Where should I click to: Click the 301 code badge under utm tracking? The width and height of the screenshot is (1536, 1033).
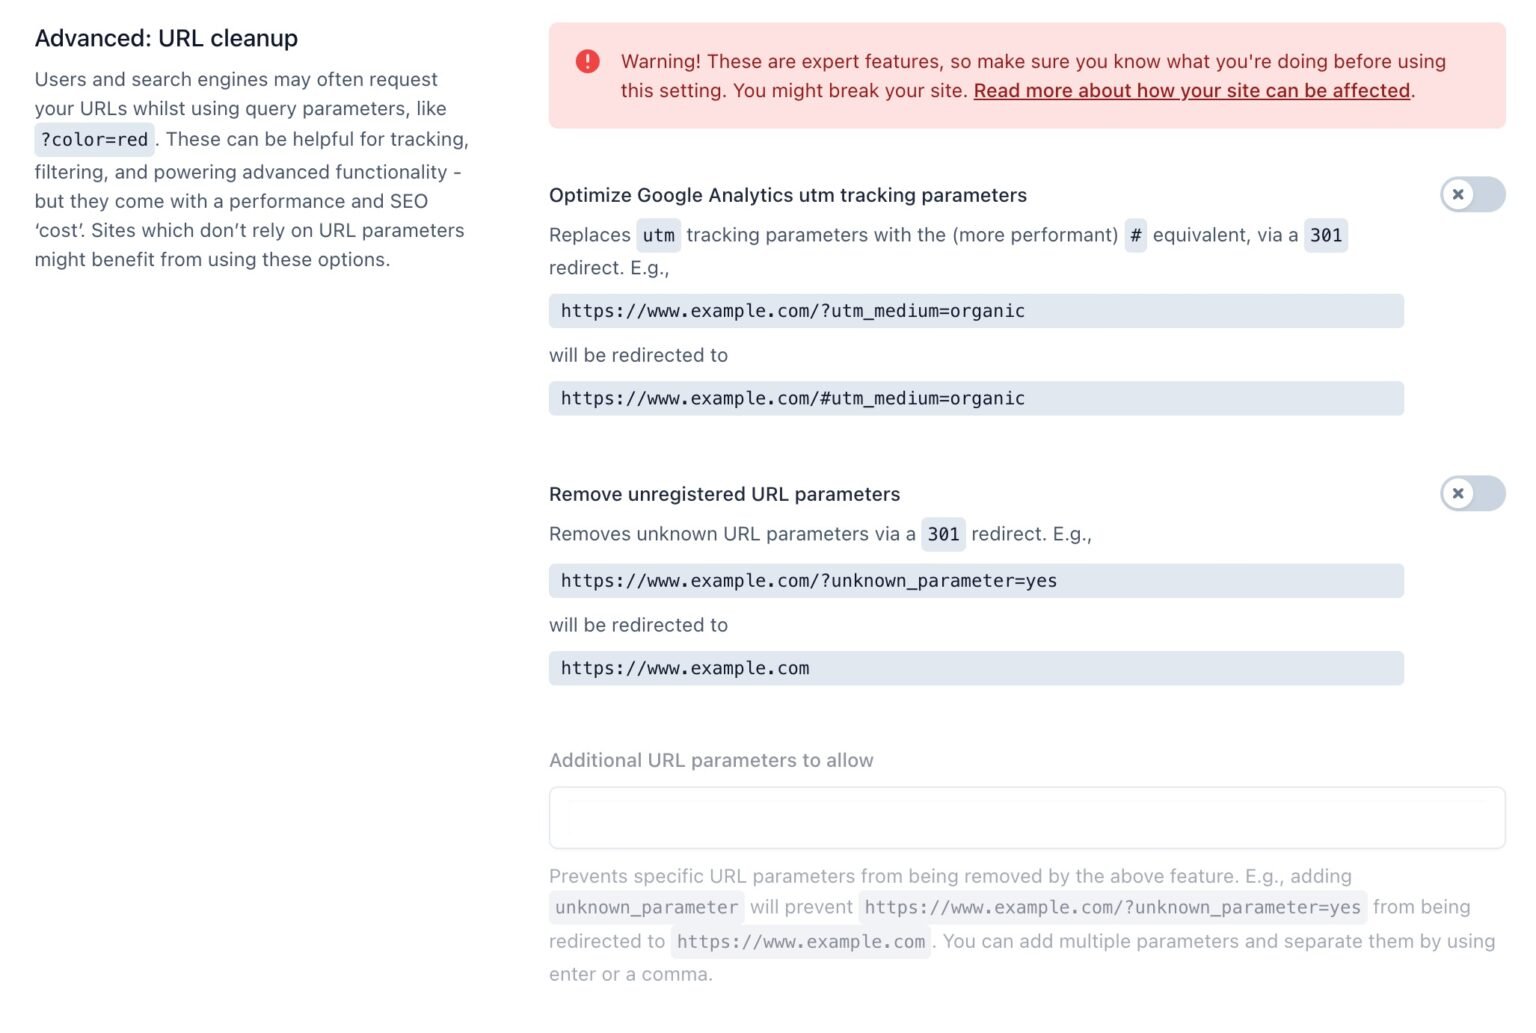point(1324,235)
